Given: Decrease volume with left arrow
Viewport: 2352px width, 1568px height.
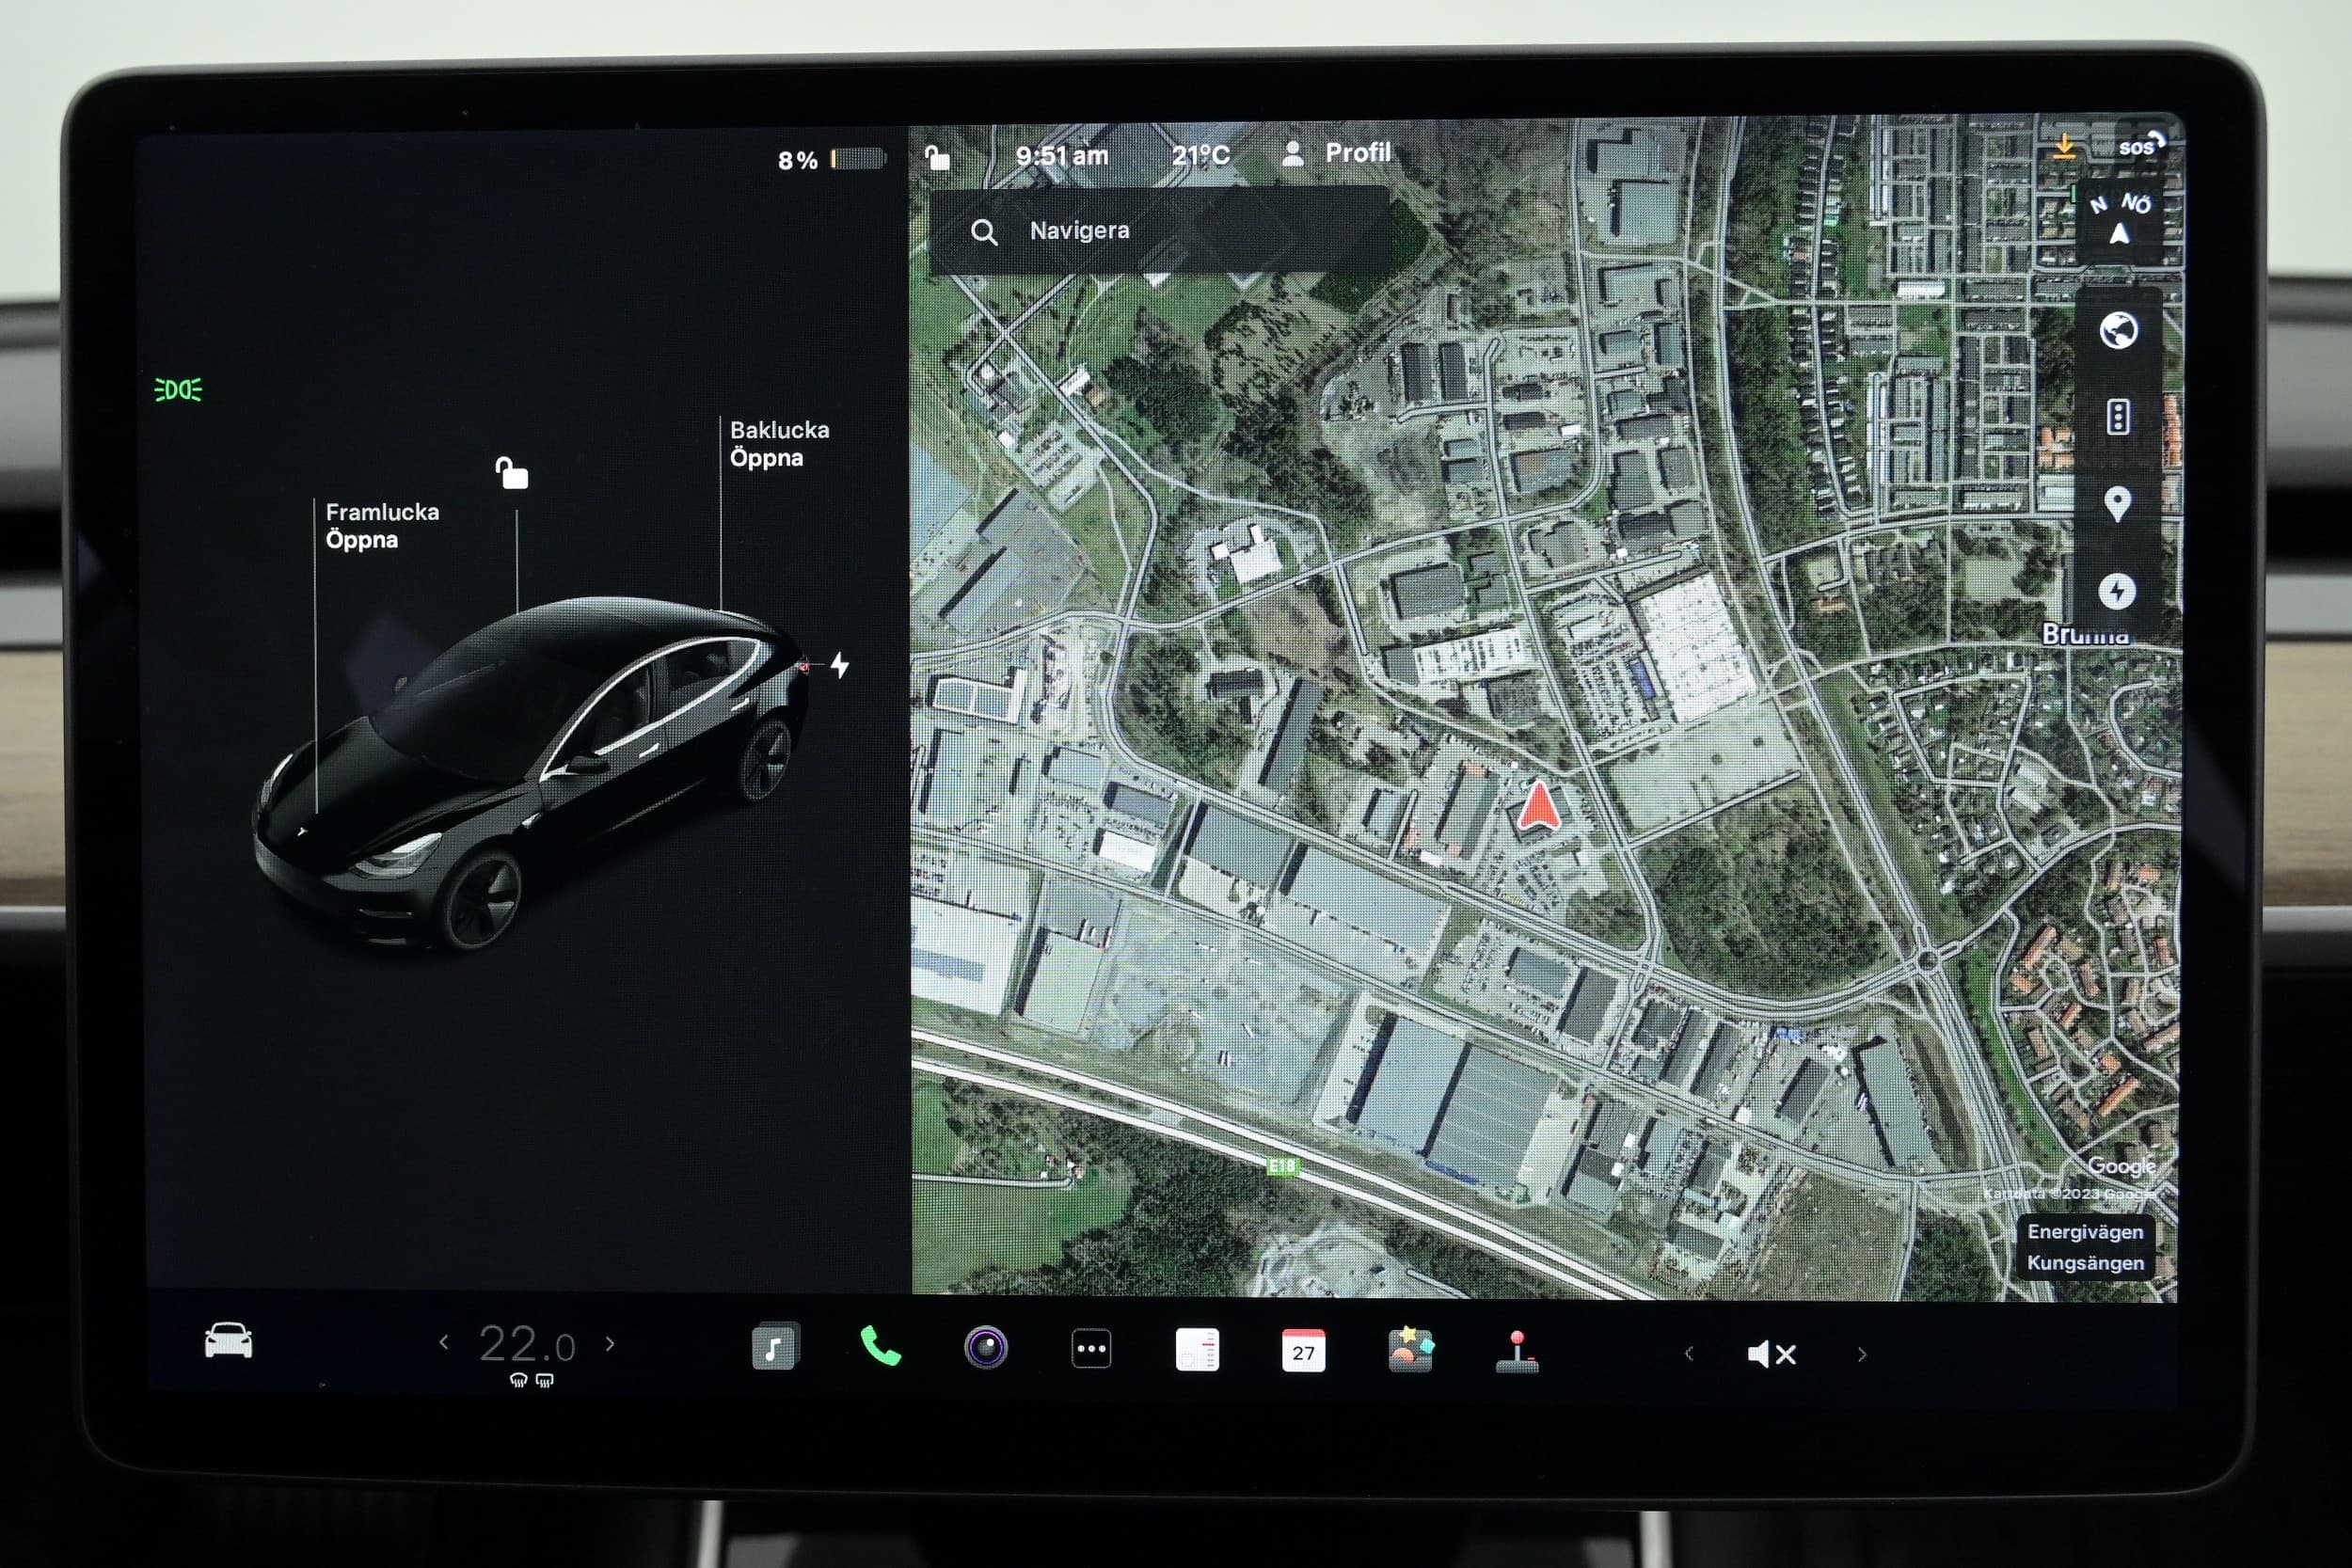Looking at the screenshot, I should pos(1689,1353).
